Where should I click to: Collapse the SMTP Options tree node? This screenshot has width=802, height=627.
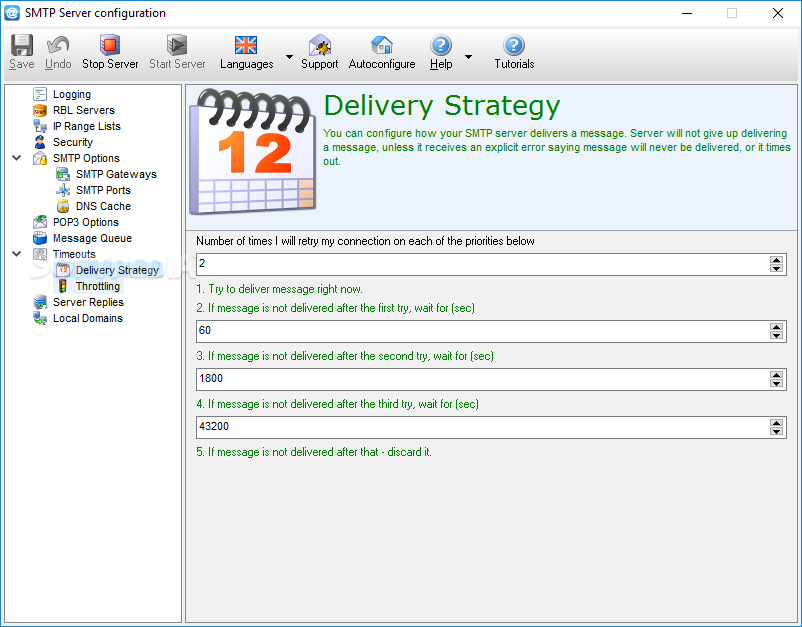tap(17, 158)
